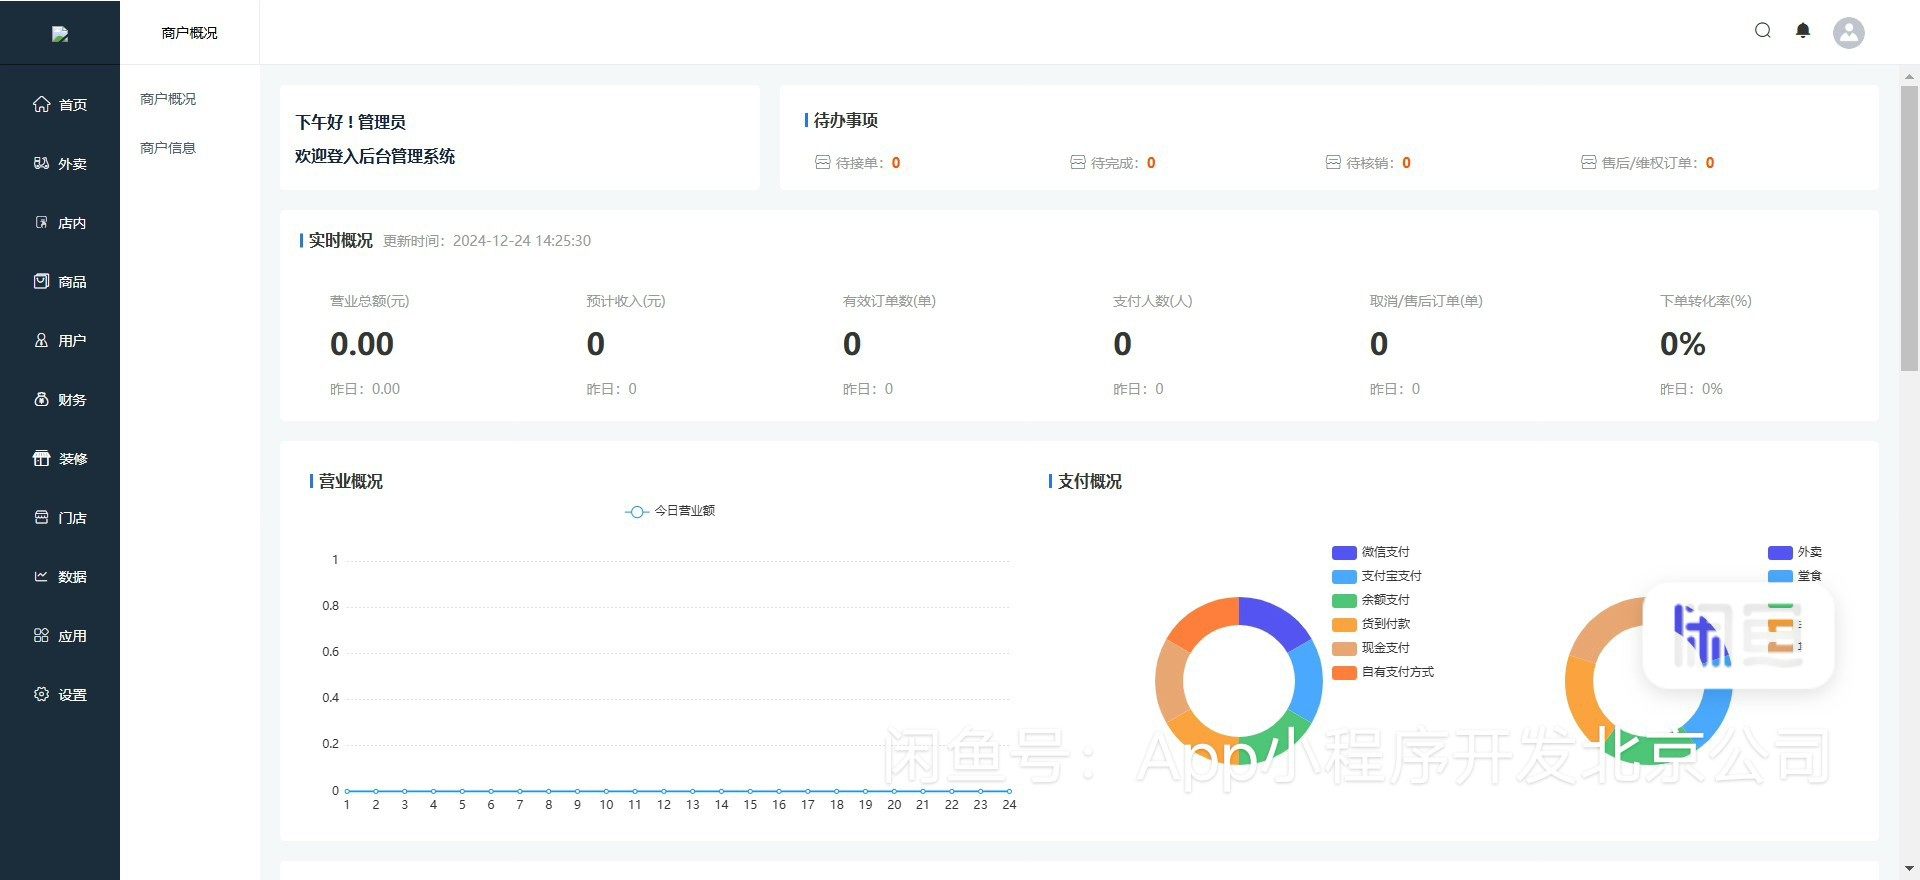1920x880 pixels.
Task: Open the 外卖 takeout section
Action: pyautogui.click(x=60, y=164)
